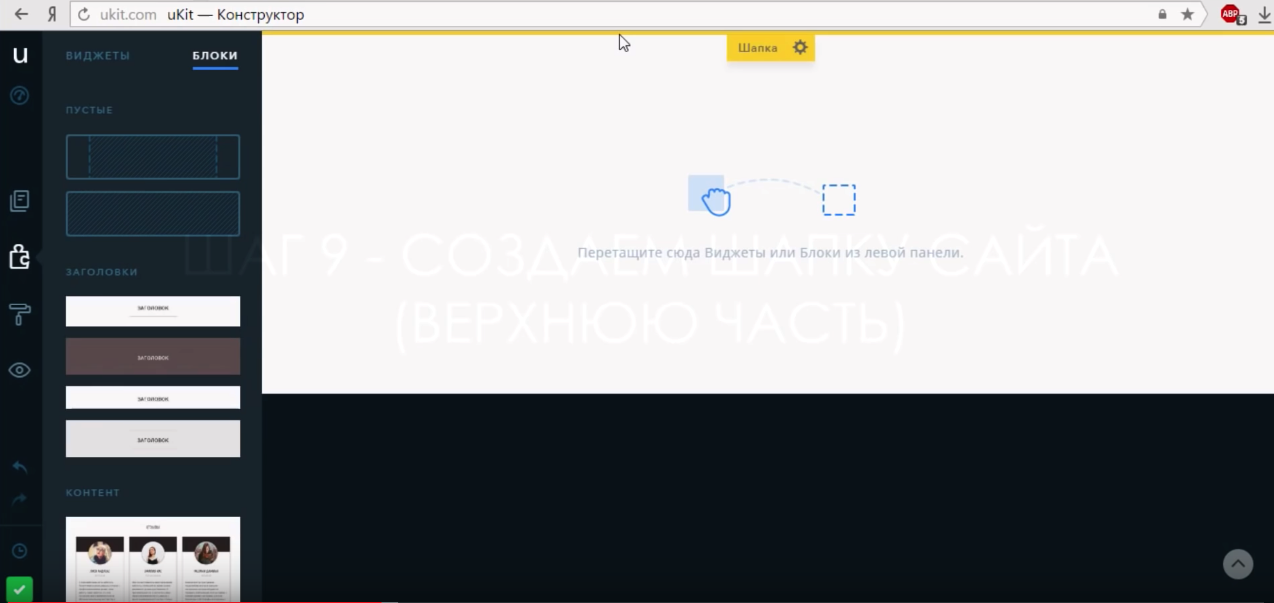Open the design paint roller icon

[x=20, y=314]
